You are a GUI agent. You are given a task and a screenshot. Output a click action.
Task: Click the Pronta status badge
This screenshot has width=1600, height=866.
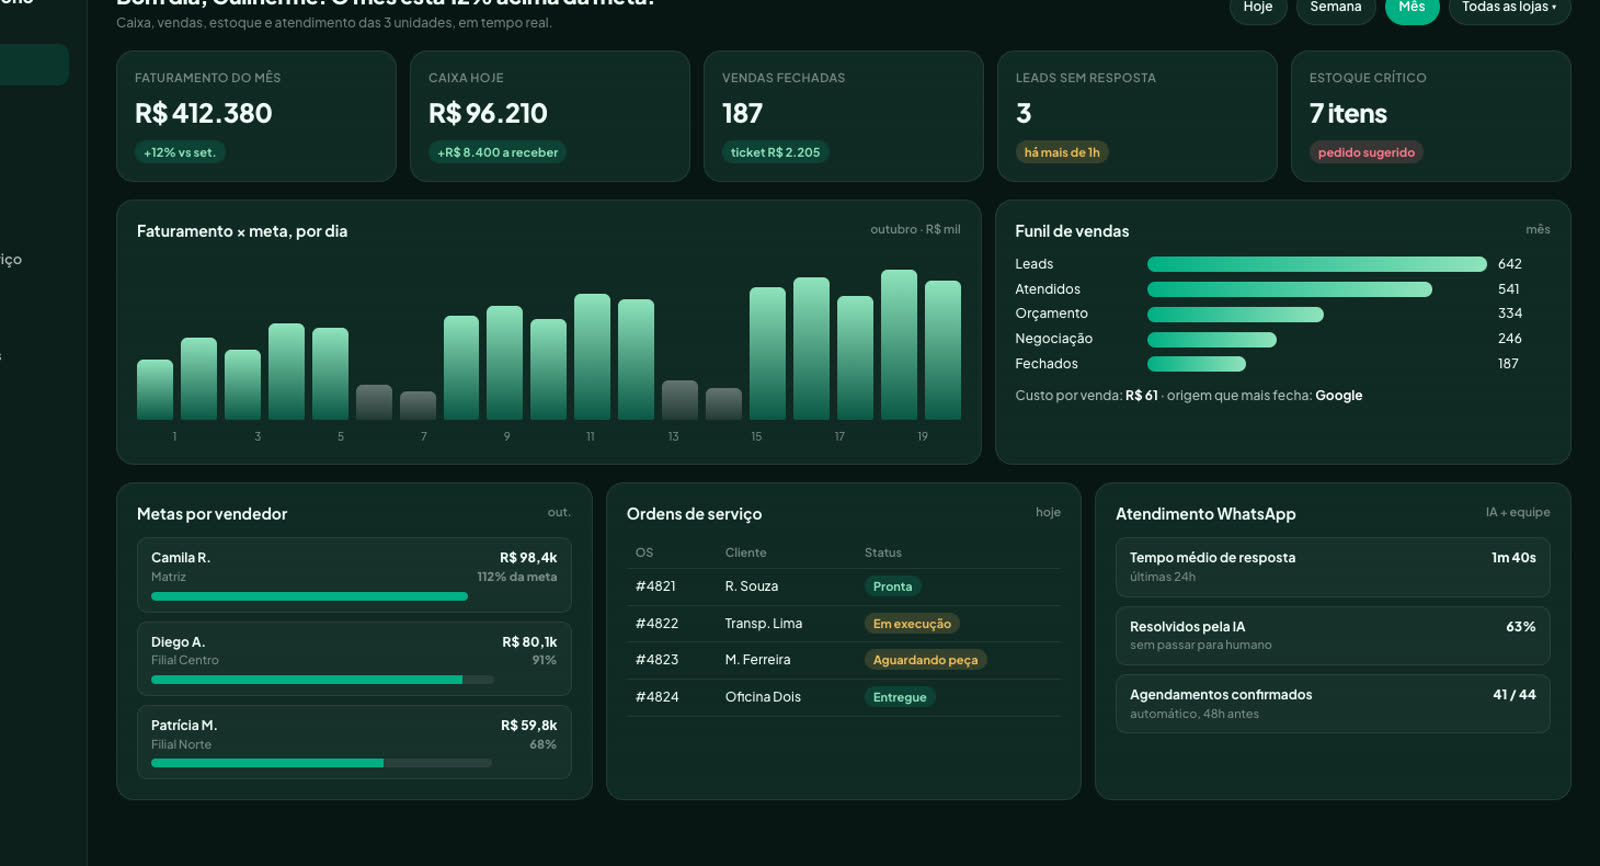tap(893, 587)
